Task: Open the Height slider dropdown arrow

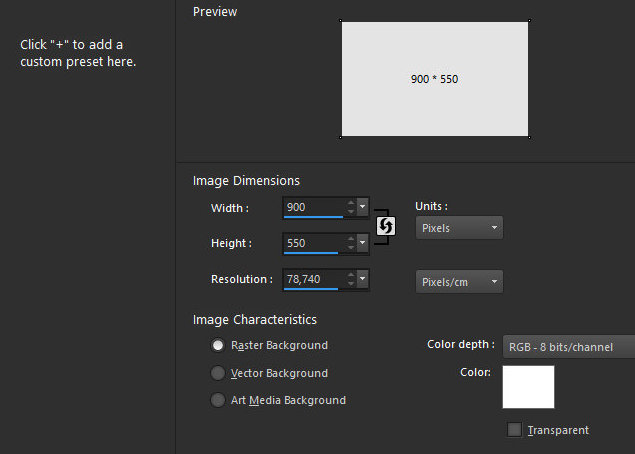Action: (363, 243)
